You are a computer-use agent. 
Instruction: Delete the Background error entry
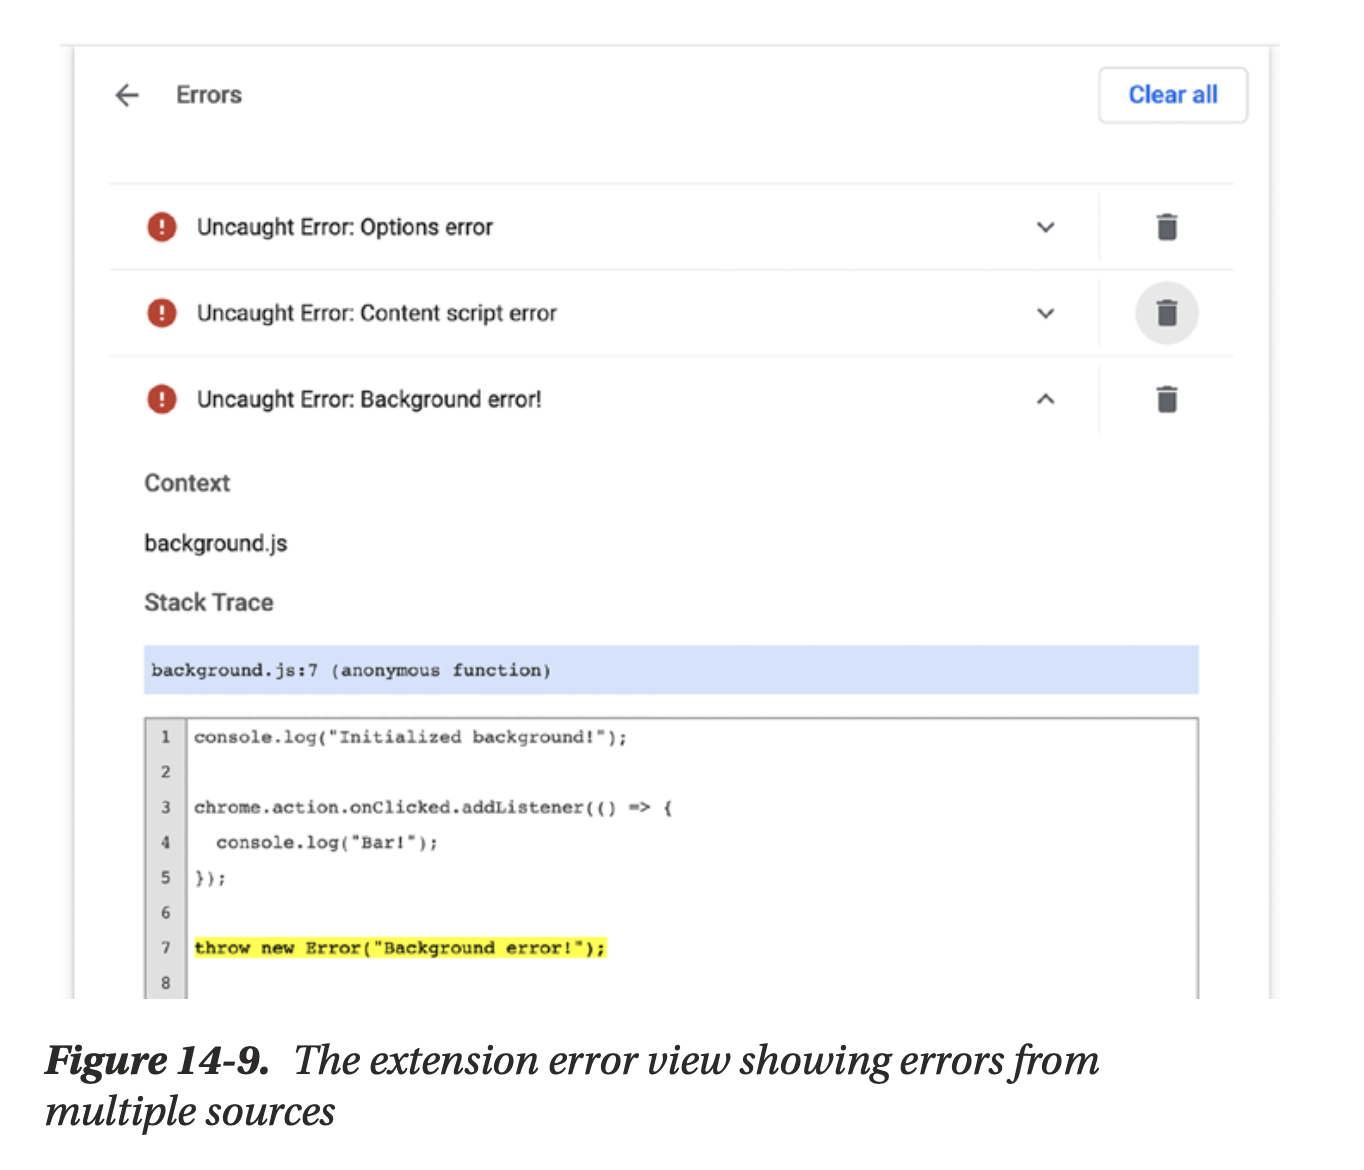1166,399
